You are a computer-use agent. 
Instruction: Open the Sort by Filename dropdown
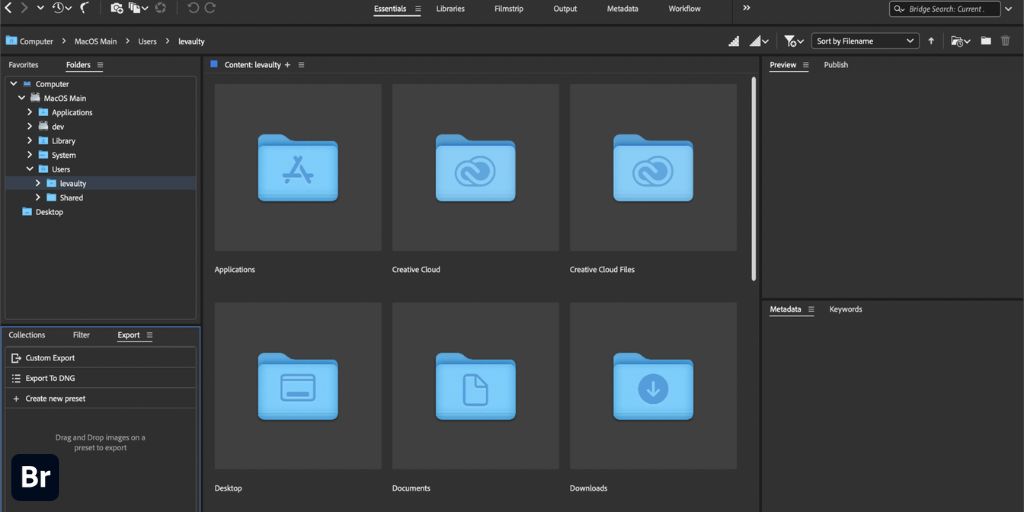[x=865, y=41]
